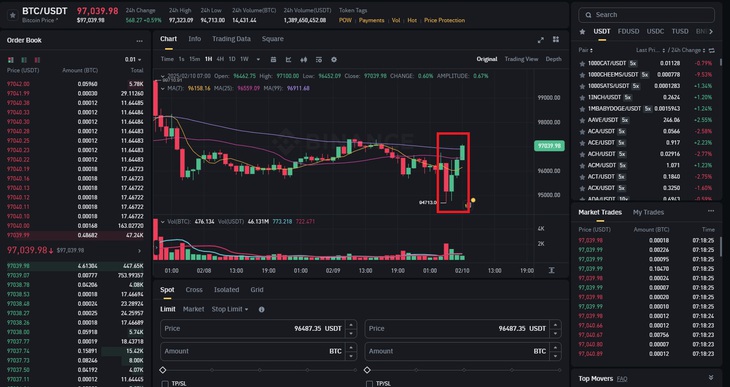Show both bids and asks order book view
The width and height of the screenshot is (730, 387).
(x=11, y=60)
